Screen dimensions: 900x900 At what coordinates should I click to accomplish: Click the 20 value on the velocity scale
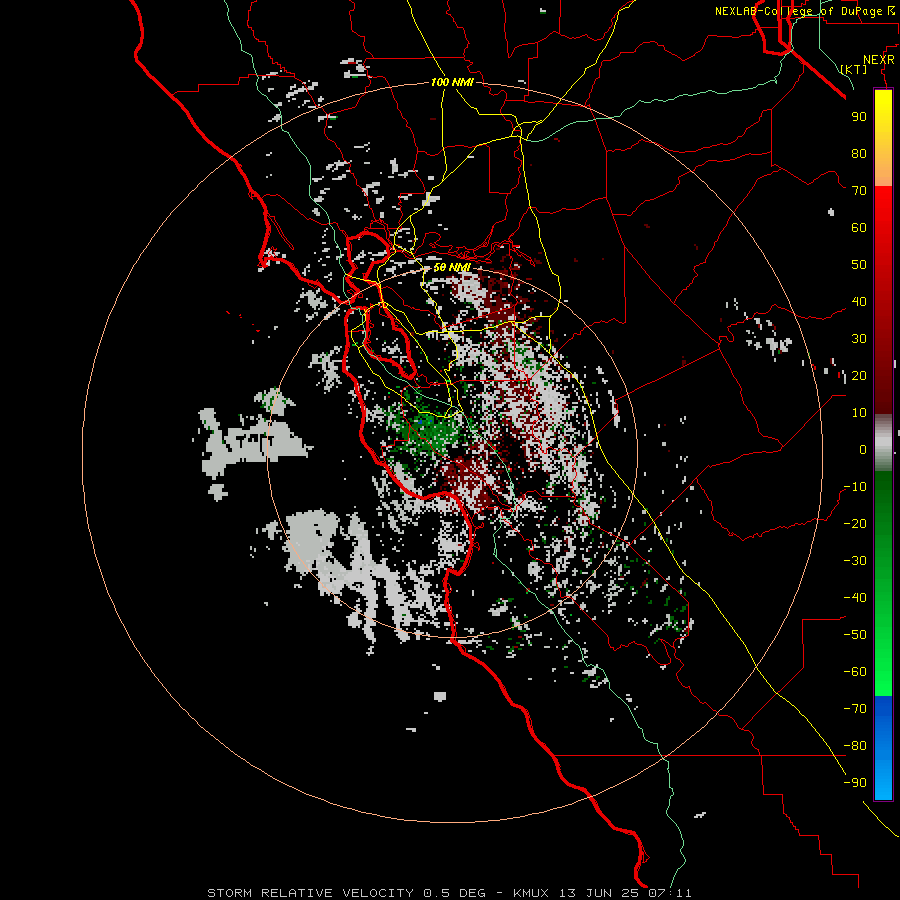click(x=859, y=376)
